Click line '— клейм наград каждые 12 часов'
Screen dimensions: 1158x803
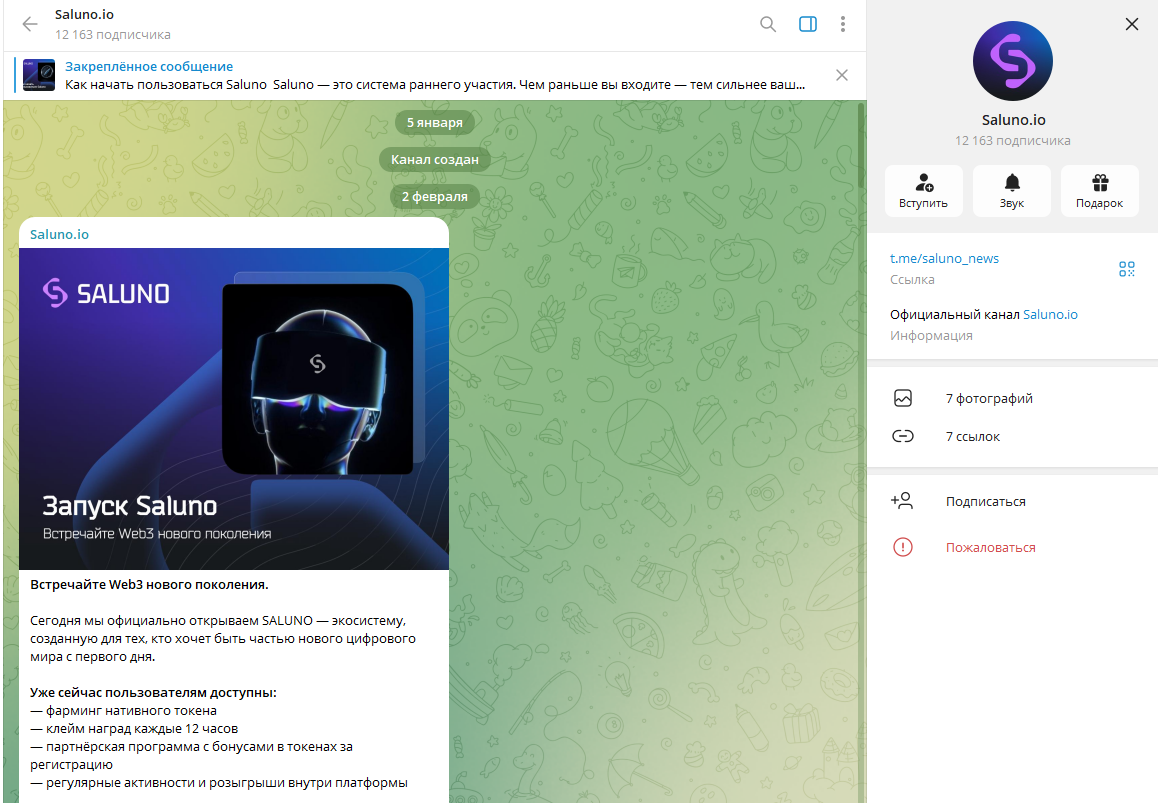[x=134, y=729]
